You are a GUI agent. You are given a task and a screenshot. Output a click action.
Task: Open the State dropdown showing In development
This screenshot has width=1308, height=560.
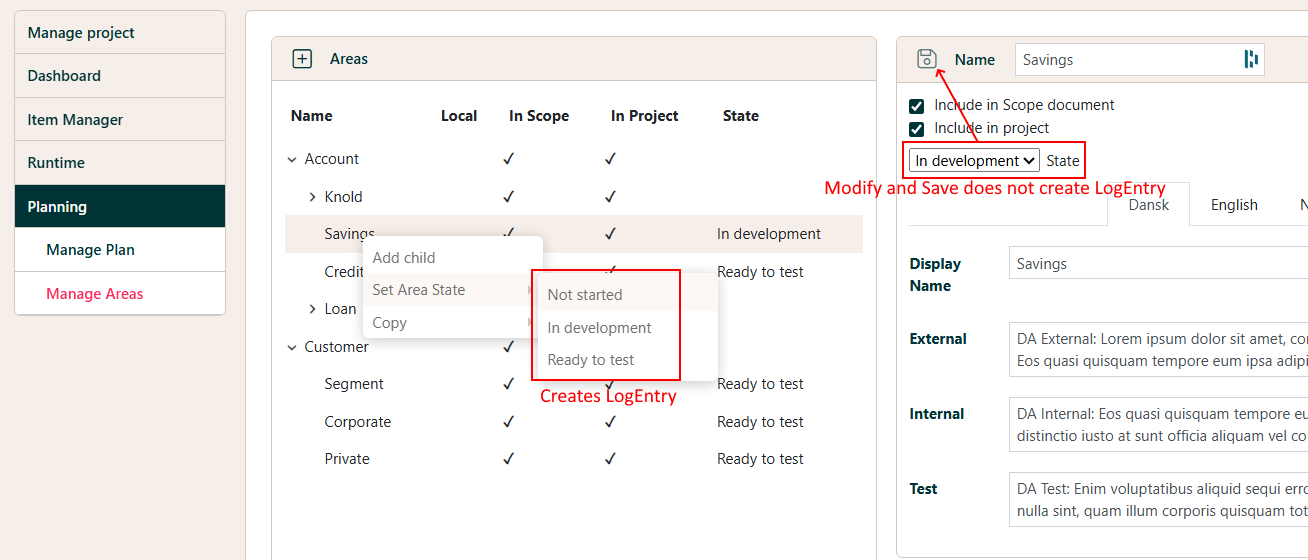[x=974, y=160]
